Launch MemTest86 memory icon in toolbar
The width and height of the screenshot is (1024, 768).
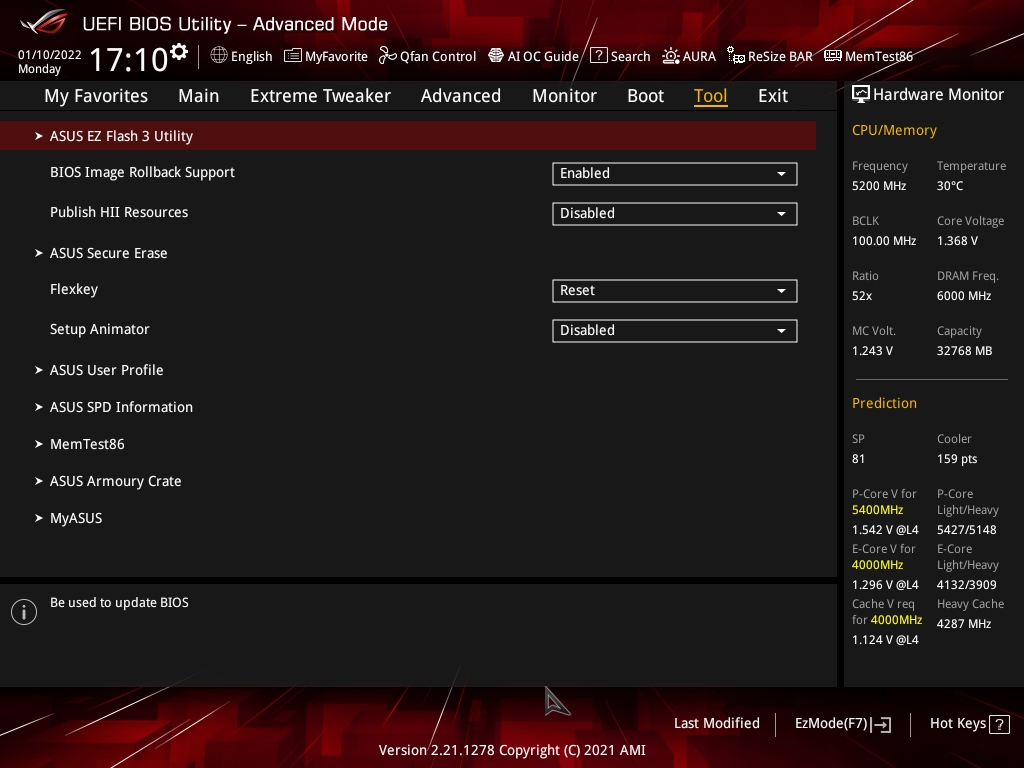click(833, 56)
